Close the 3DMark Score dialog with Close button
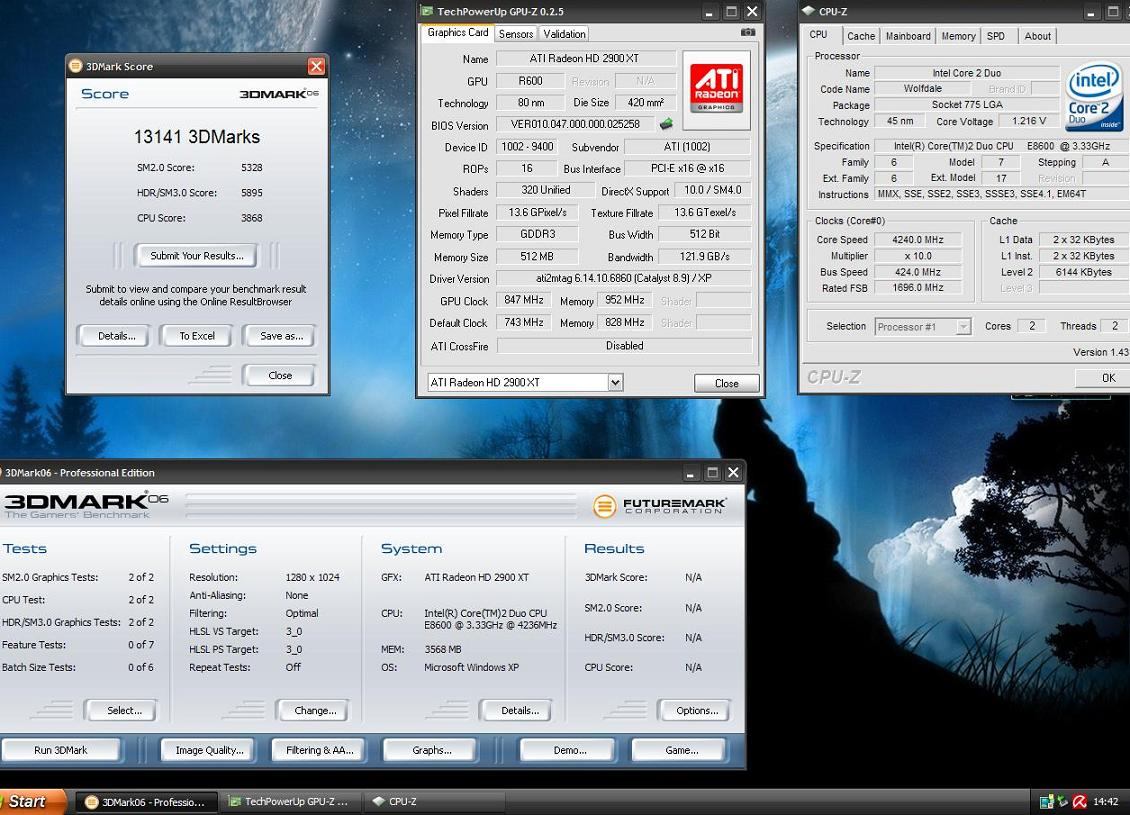The height and width of the screenshot is (815, 1130). [x=280, y=375]
